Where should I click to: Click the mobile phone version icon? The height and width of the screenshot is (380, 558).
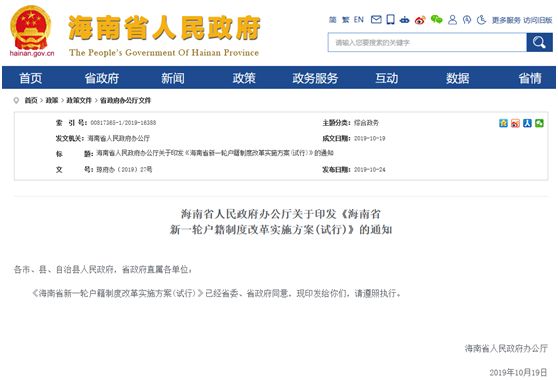(x=390, y=20)
